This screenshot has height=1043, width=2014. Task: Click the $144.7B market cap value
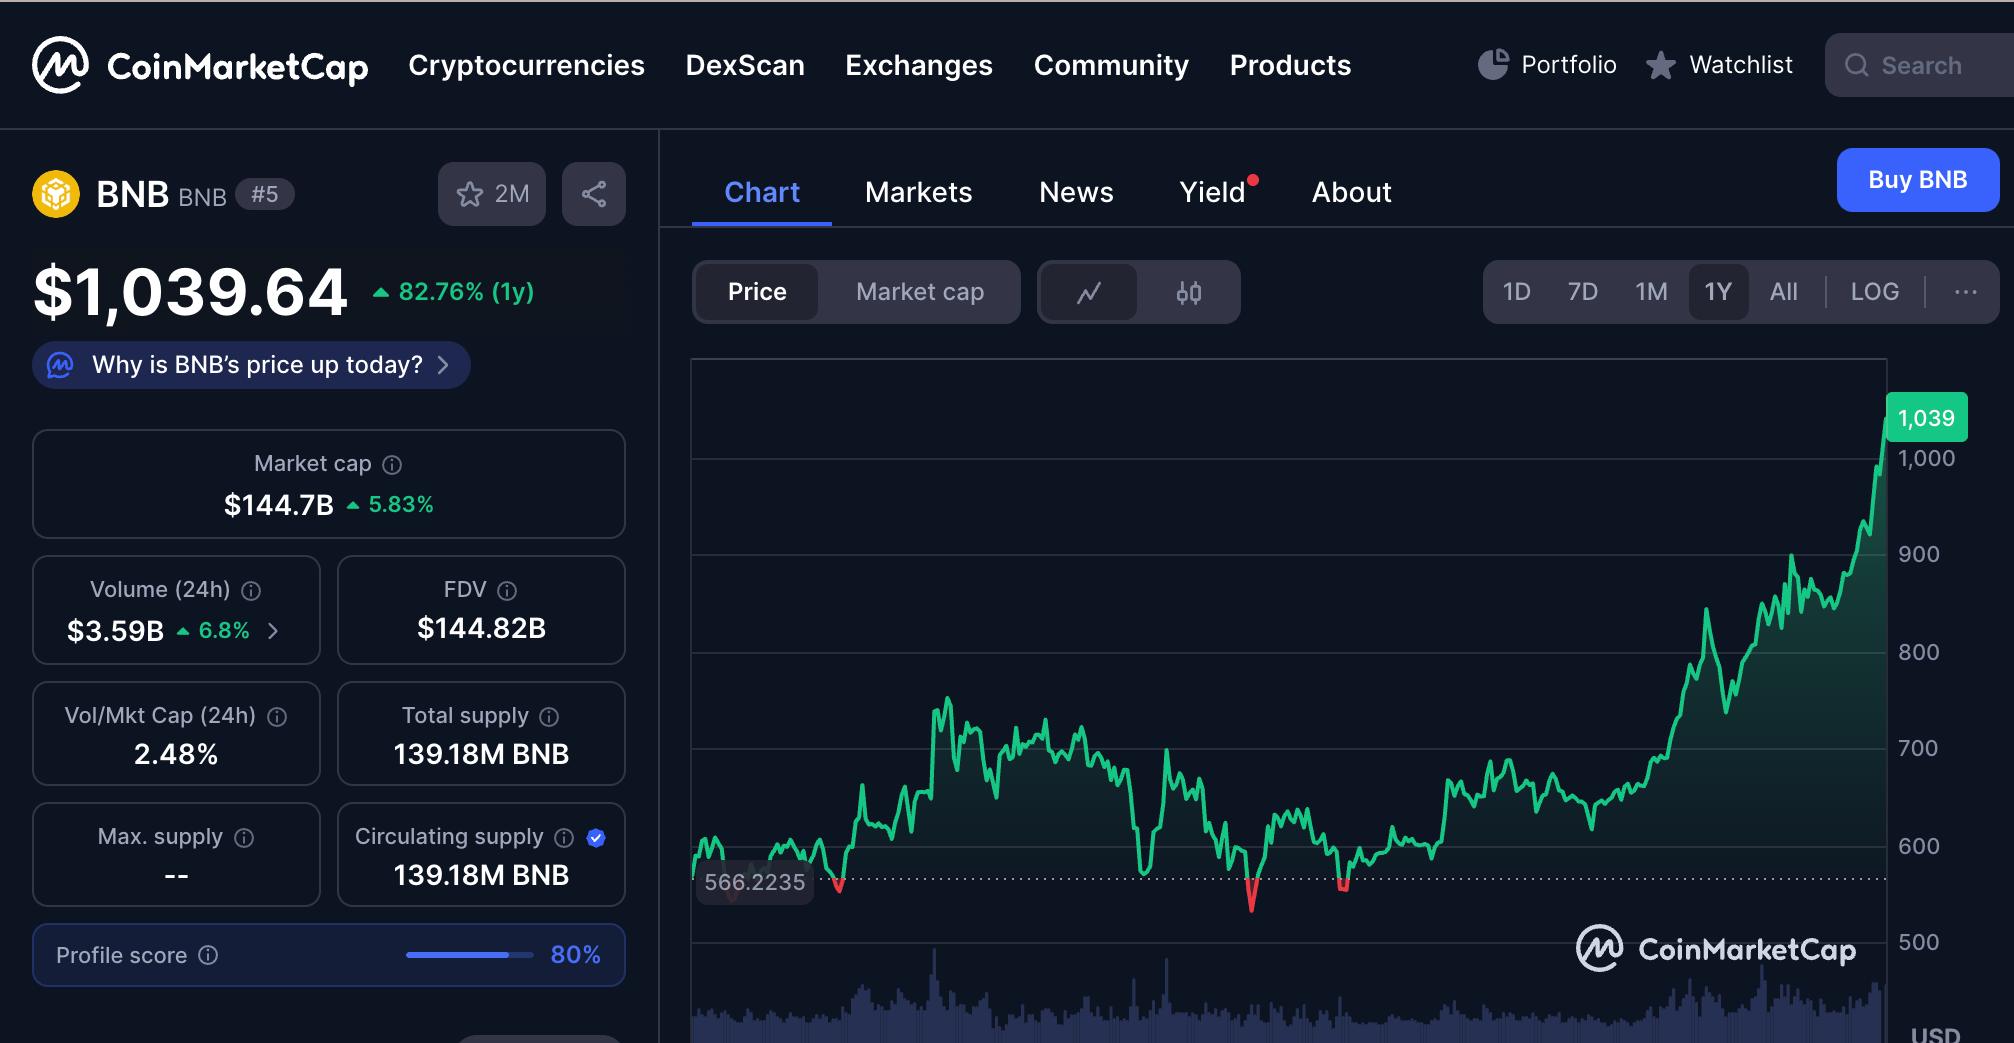[x=279, y=505]
